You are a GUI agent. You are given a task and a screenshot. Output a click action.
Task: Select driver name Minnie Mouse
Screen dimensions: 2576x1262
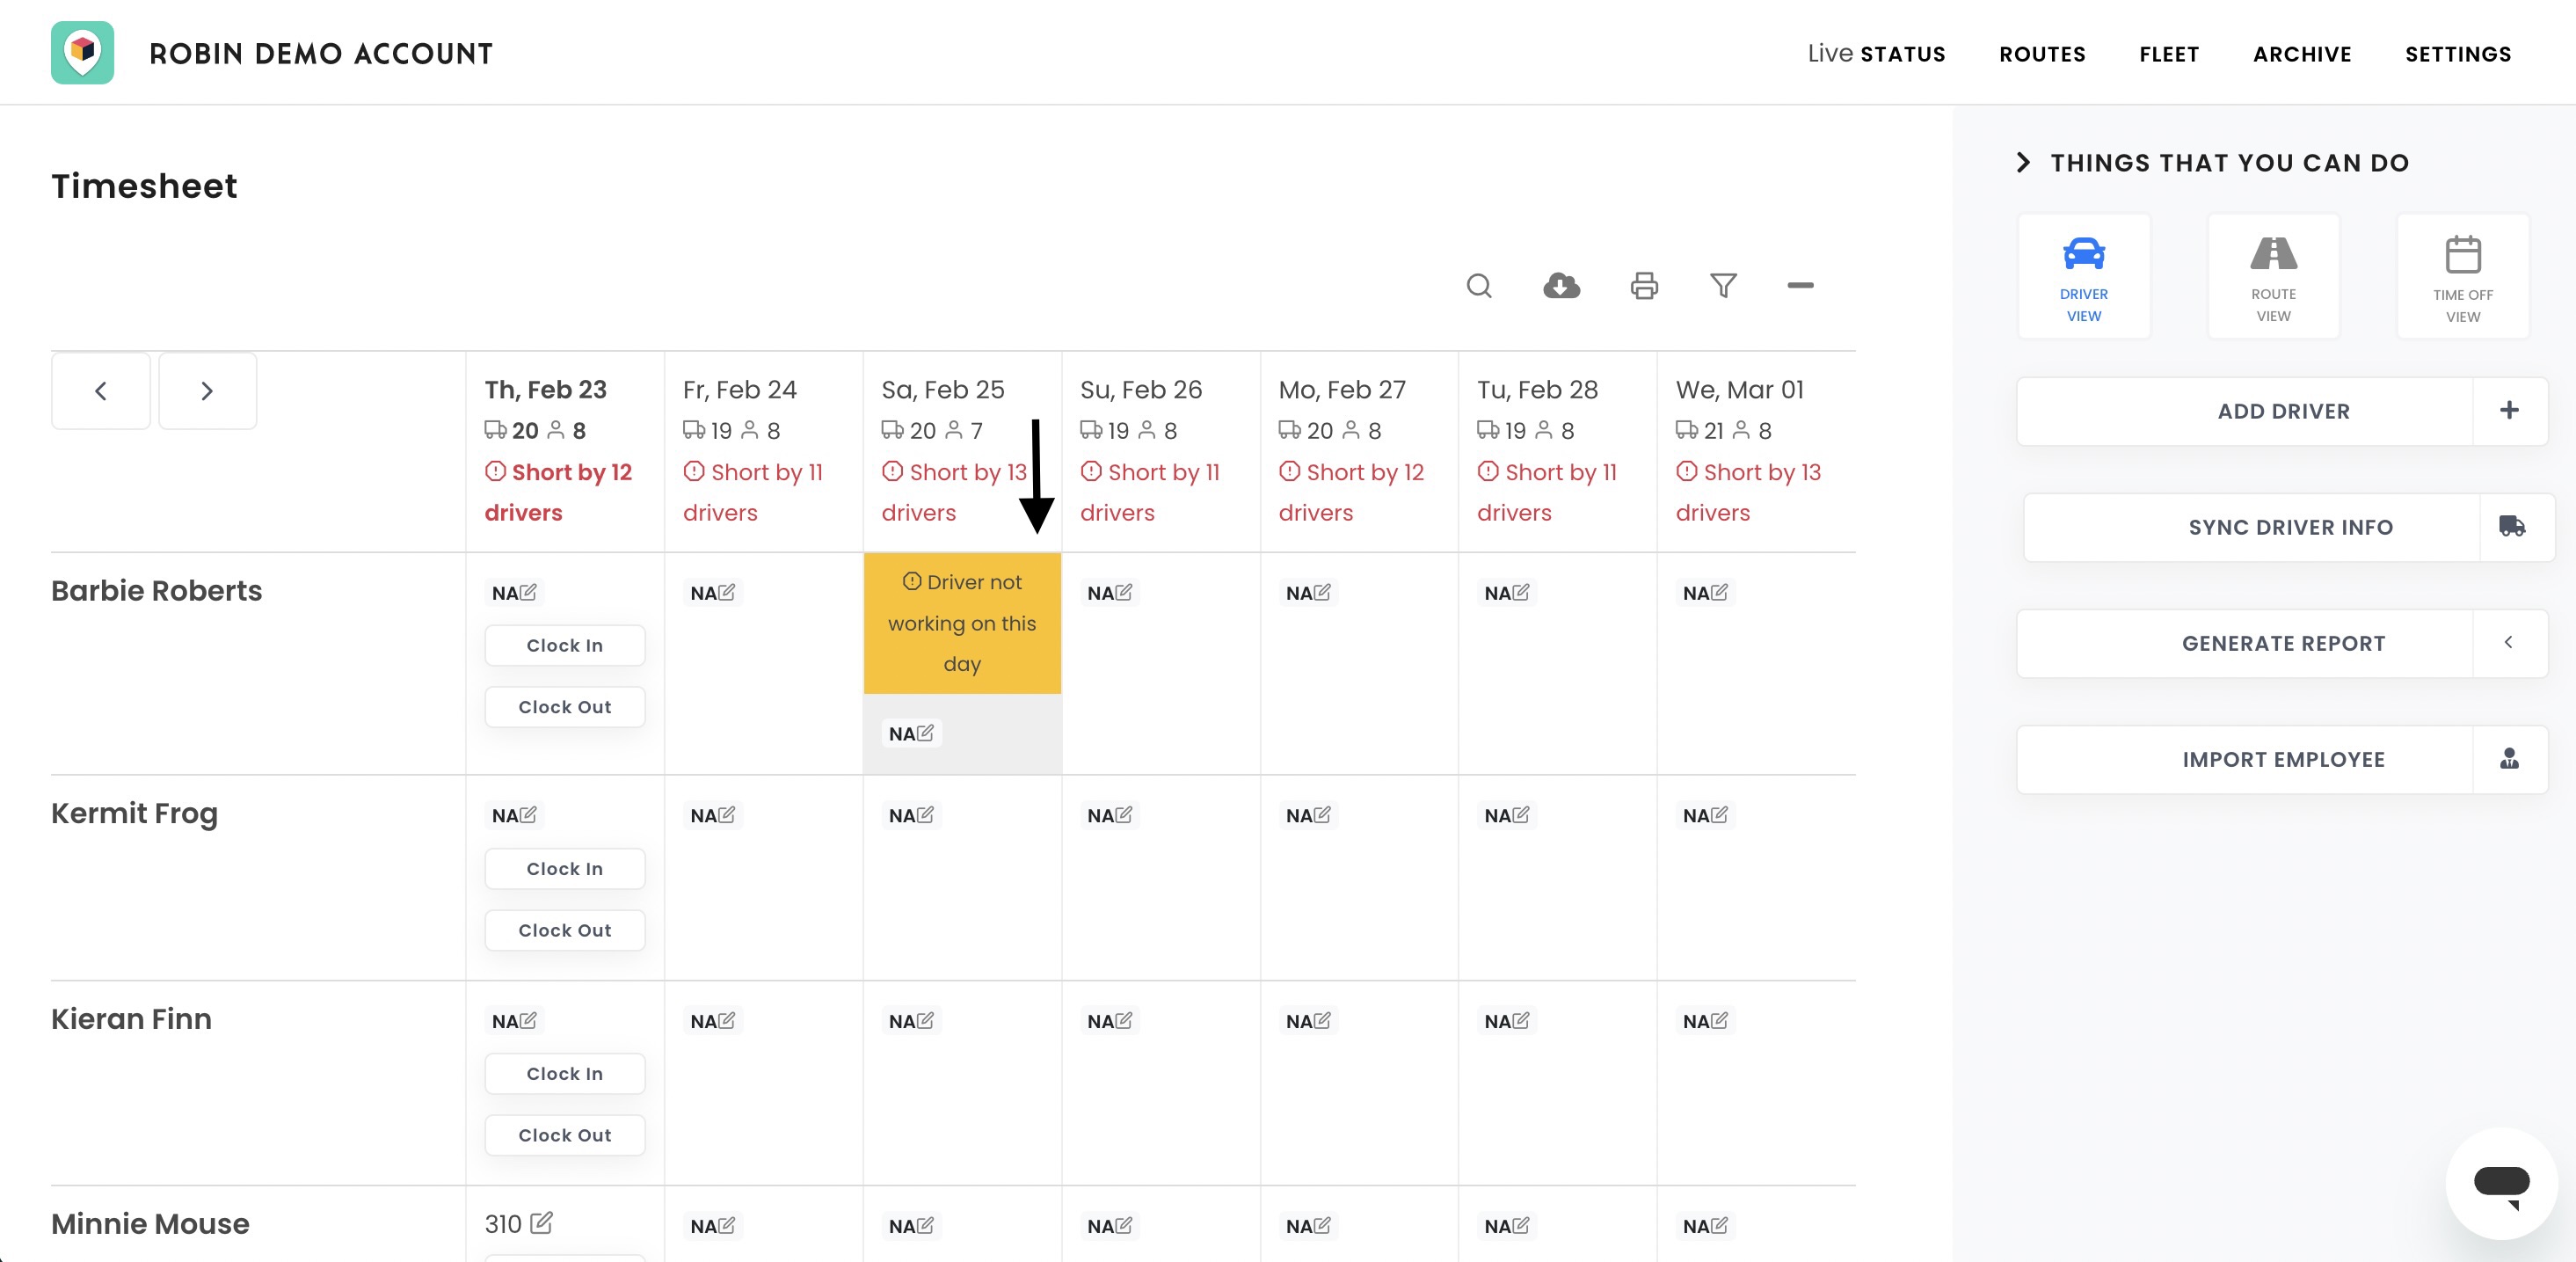coord(150,1223)
